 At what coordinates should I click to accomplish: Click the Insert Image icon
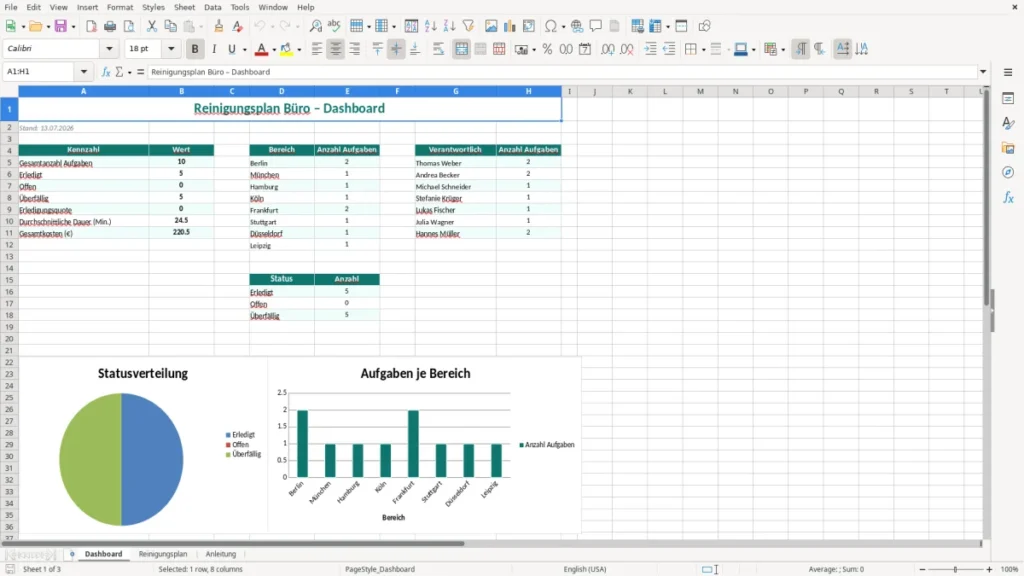(491, 26)
